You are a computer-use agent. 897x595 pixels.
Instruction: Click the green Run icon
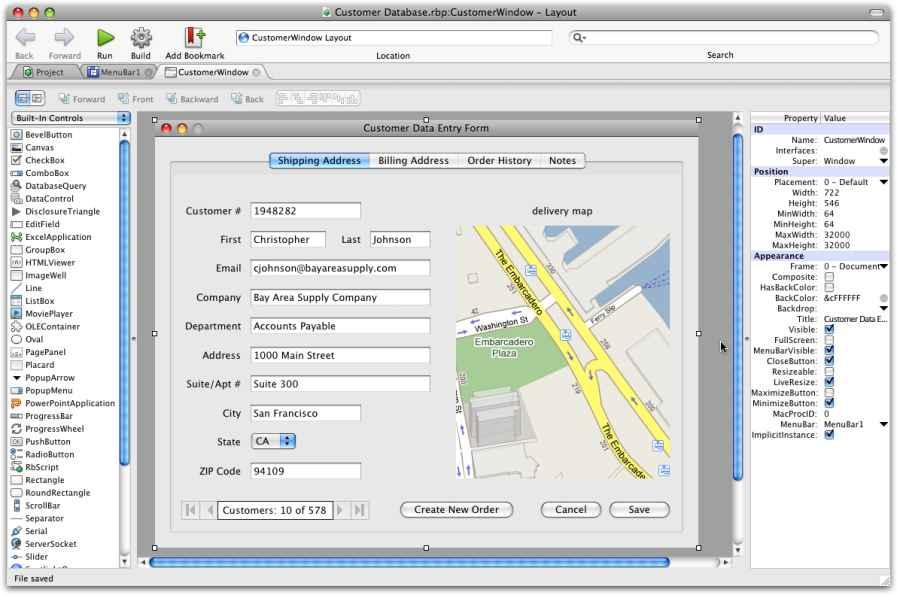[x=105, y=38]
